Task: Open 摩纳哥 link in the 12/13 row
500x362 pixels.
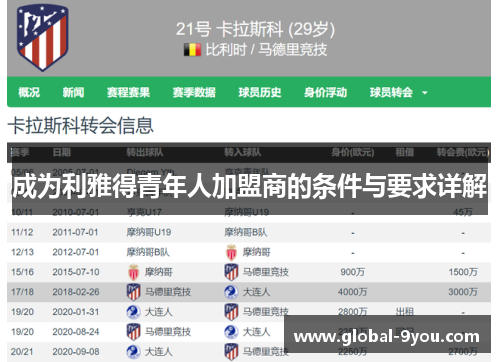Action: tap(256, 252)
